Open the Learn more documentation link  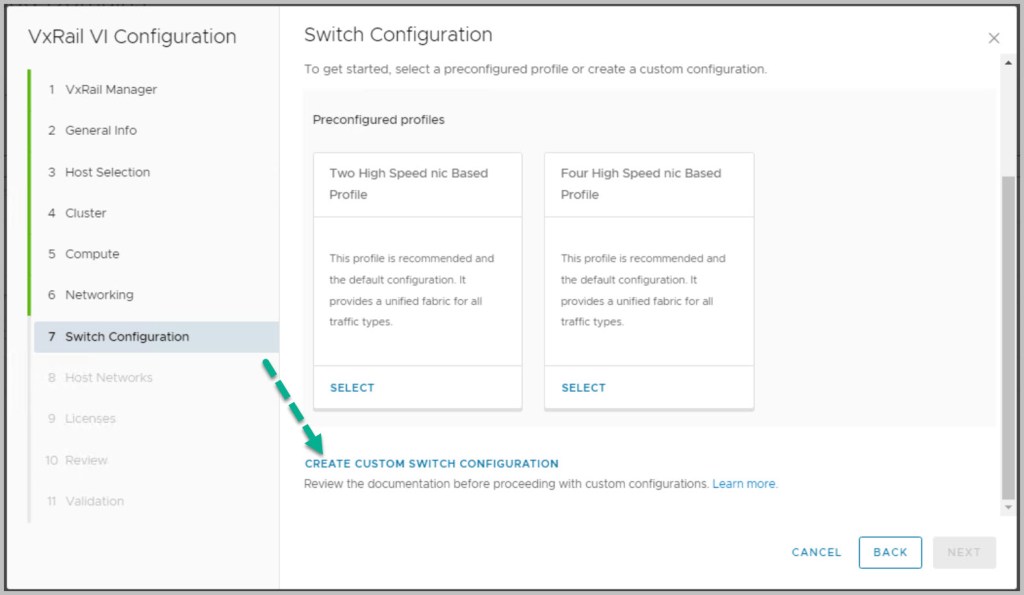(x=744, y=484)
